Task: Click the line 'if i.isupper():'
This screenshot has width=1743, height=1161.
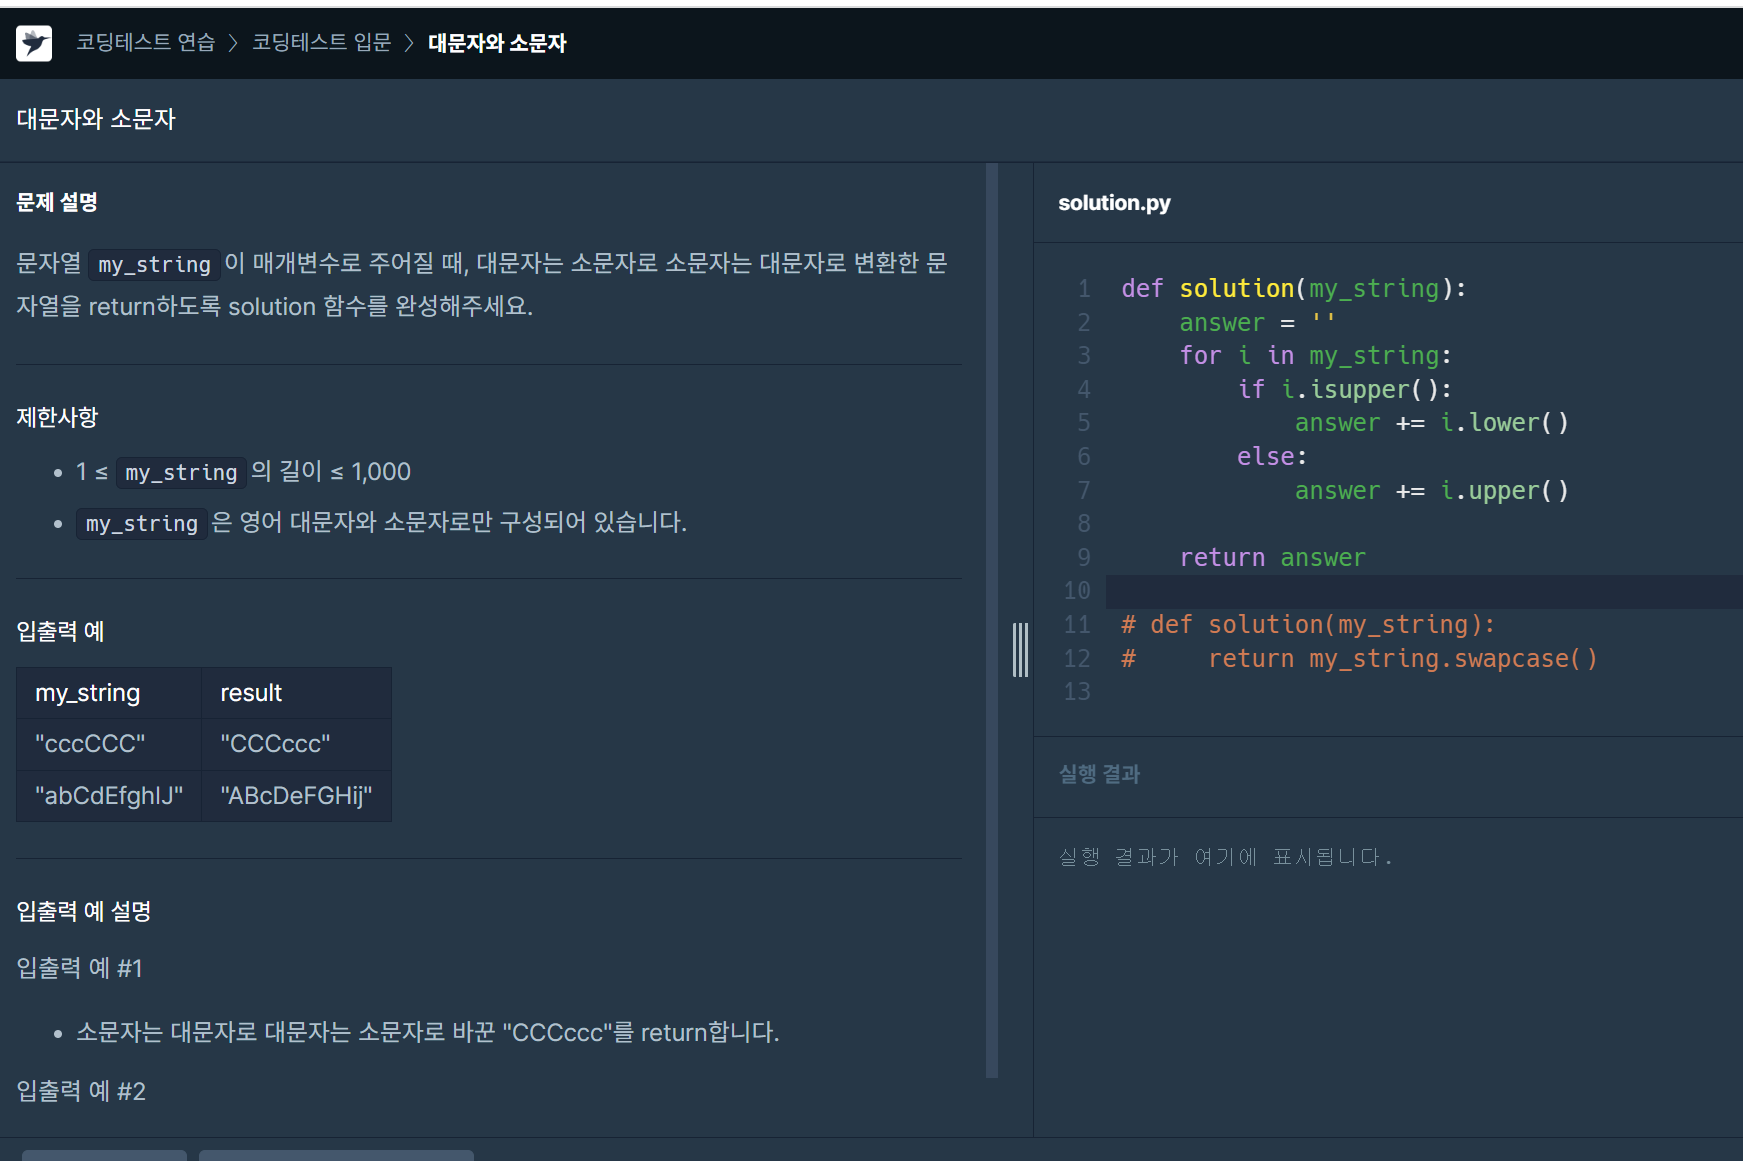Action: pyautogui.click(x=1344, y=390)
